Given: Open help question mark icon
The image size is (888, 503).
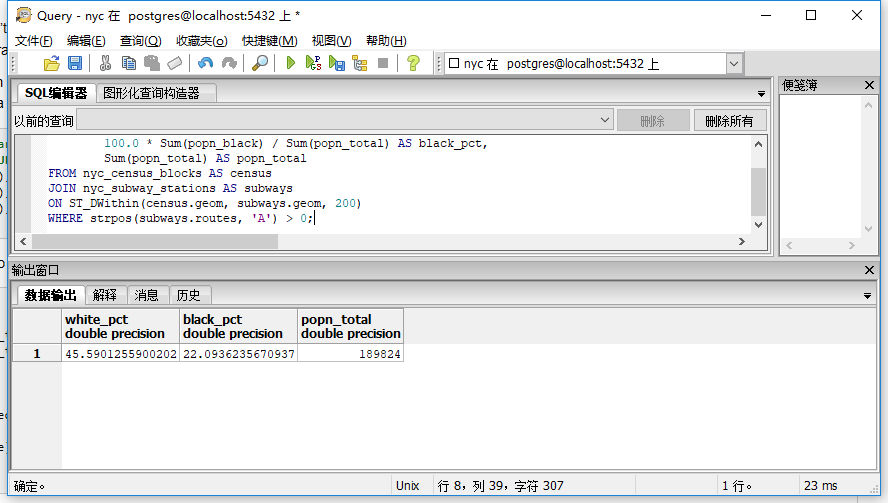Looking at the screenshot, I should 413,63.
